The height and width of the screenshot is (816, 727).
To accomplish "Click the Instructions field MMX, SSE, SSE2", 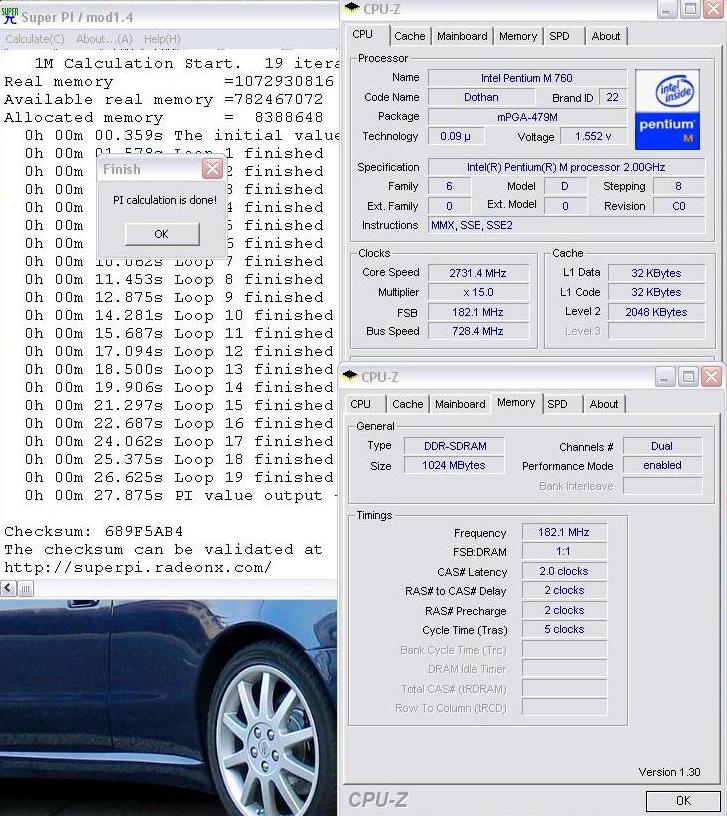I will tap(566, 225).
